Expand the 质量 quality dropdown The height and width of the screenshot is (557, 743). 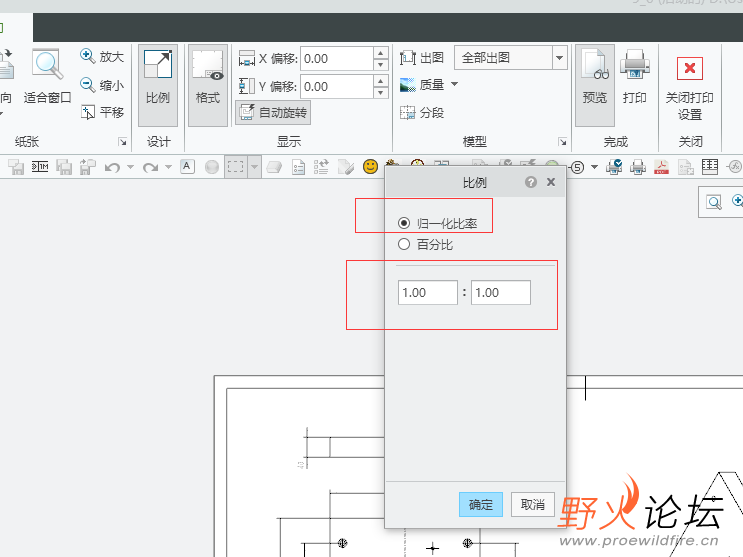(454, 84)
